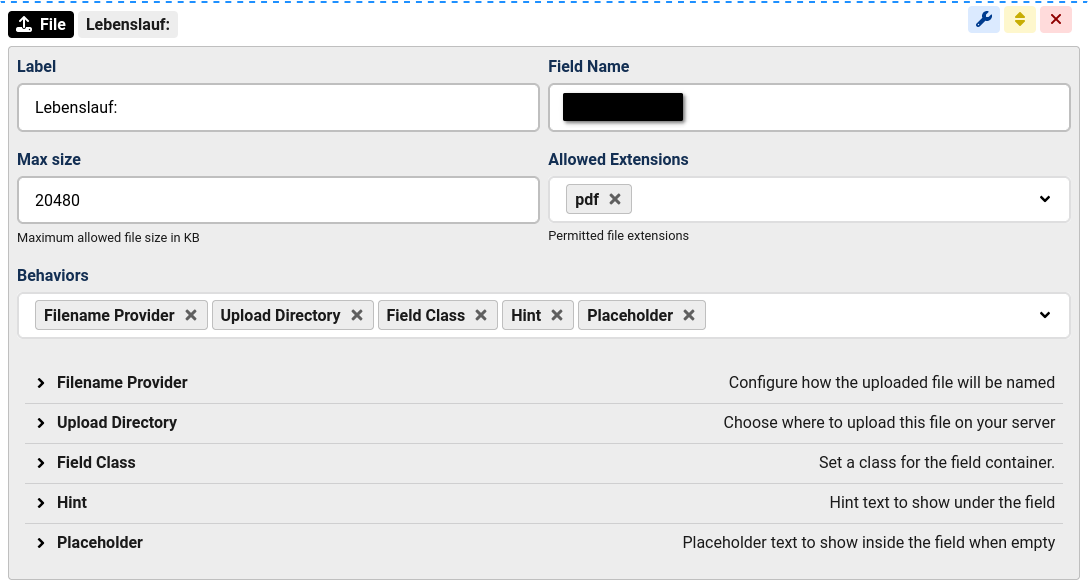The width and height of the screenshot is (1088, 580).
Task: Click the Label input with Lebenslauf
Action: pyautogui.click(x=278, y=107)
